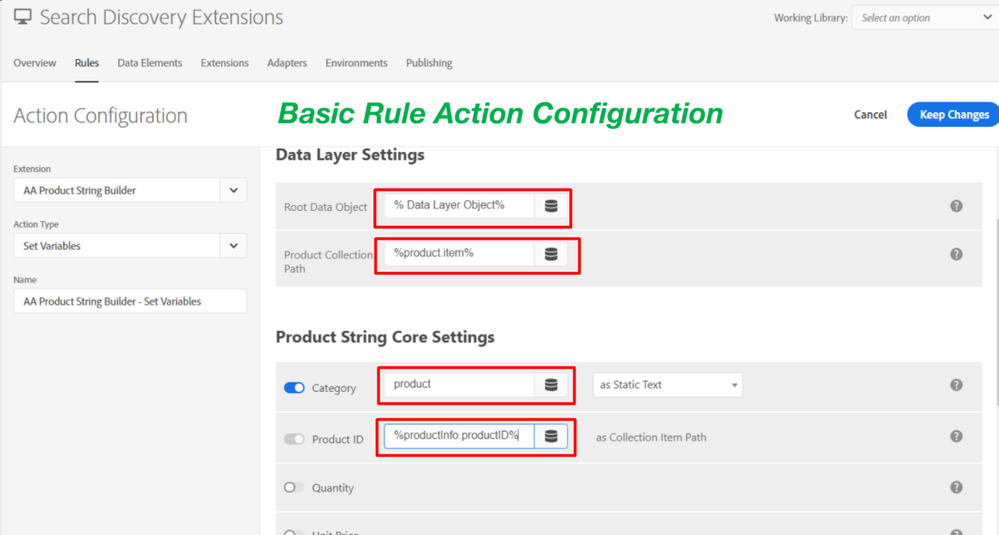Open help for Product Collection Path row
999x535 pixels.
[x=956, y=254]
